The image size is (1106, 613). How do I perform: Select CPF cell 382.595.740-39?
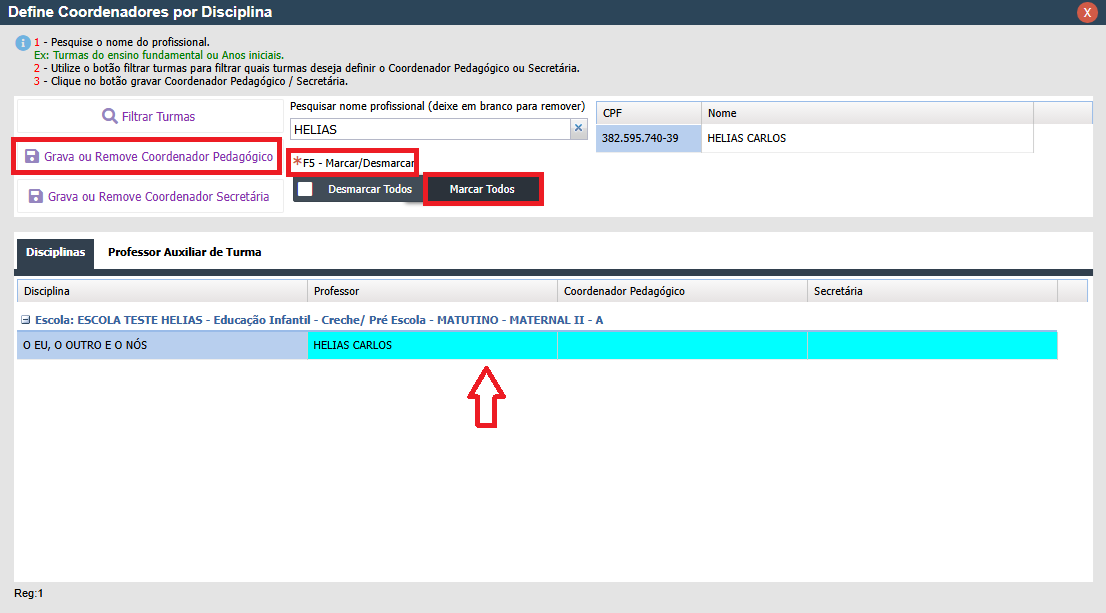tap(648, 138)
